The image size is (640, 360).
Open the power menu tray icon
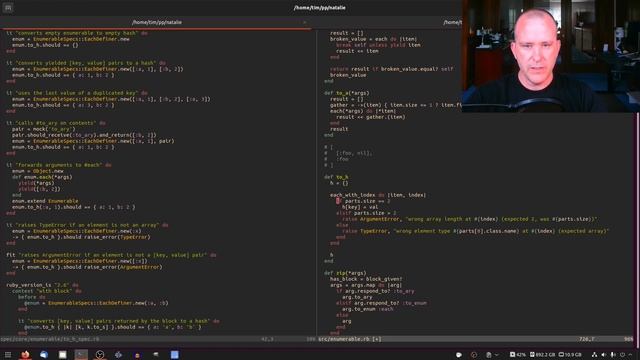coord(622,355)
